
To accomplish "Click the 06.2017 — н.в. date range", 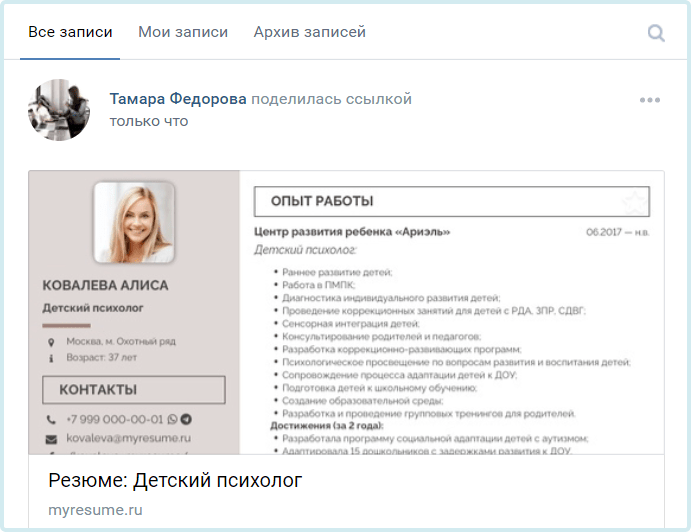I will pos(618,232).
